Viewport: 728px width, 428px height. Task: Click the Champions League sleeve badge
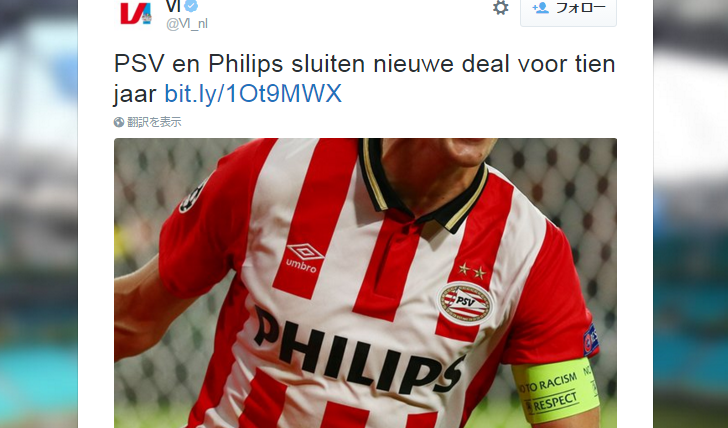tap(192, 197)
